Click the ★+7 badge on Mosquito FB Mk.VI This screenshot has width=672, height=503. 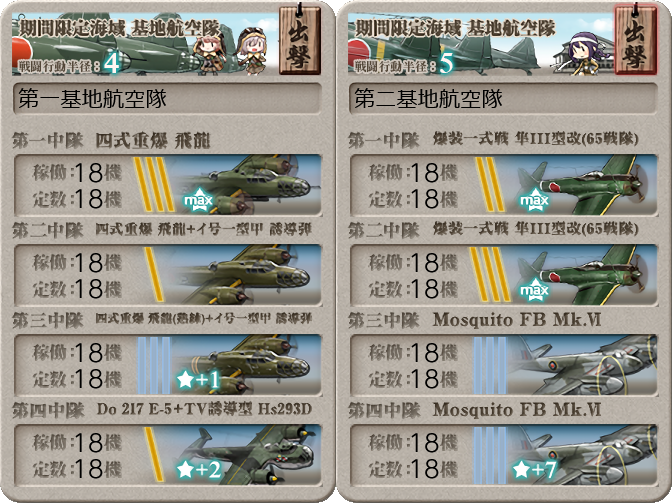click(x=535, y=470)
